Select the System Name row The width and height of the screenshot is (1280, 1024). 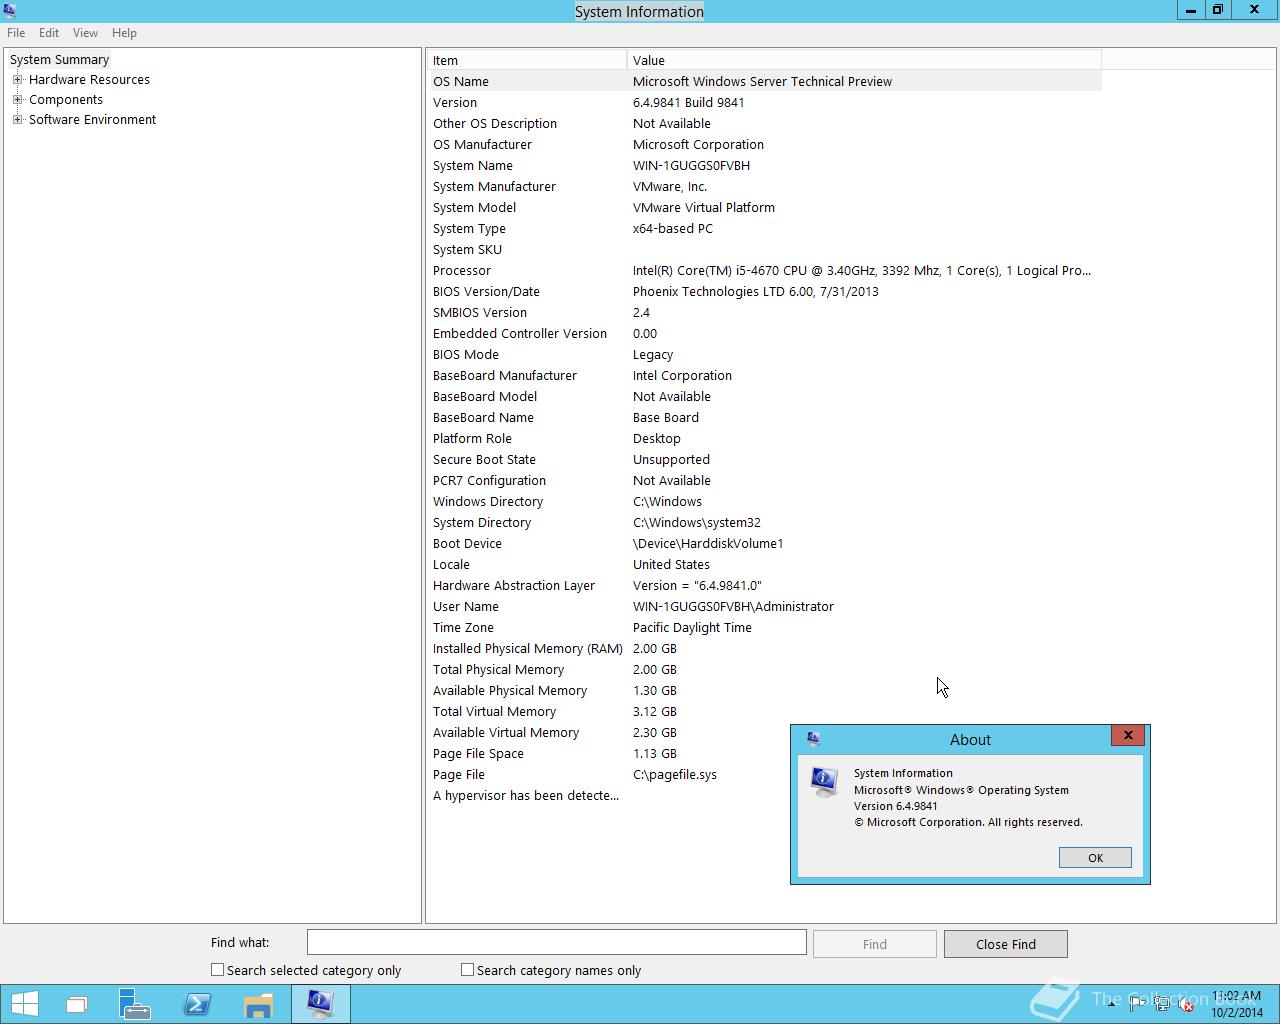pos(765,166)
